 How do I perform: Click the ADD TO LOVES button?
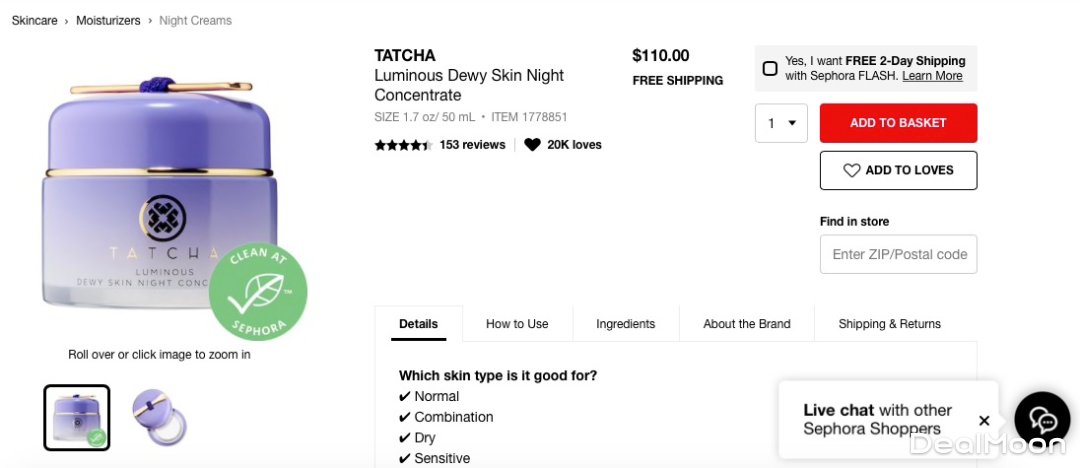[898, 170]
